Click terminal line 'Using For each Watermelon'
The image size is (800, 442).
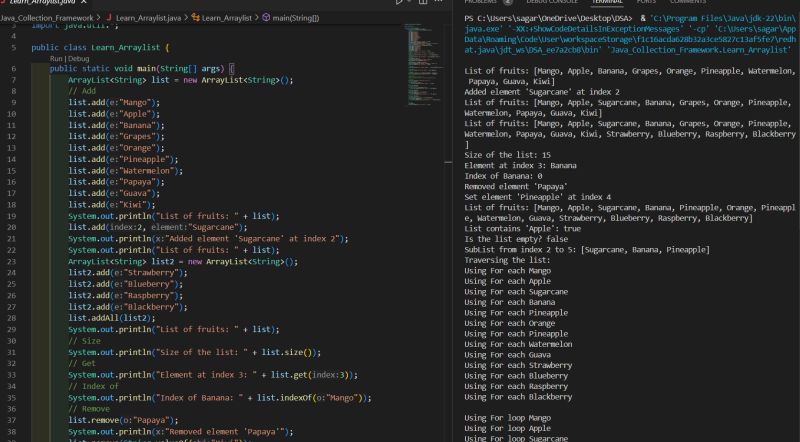[x=518, y=344]
